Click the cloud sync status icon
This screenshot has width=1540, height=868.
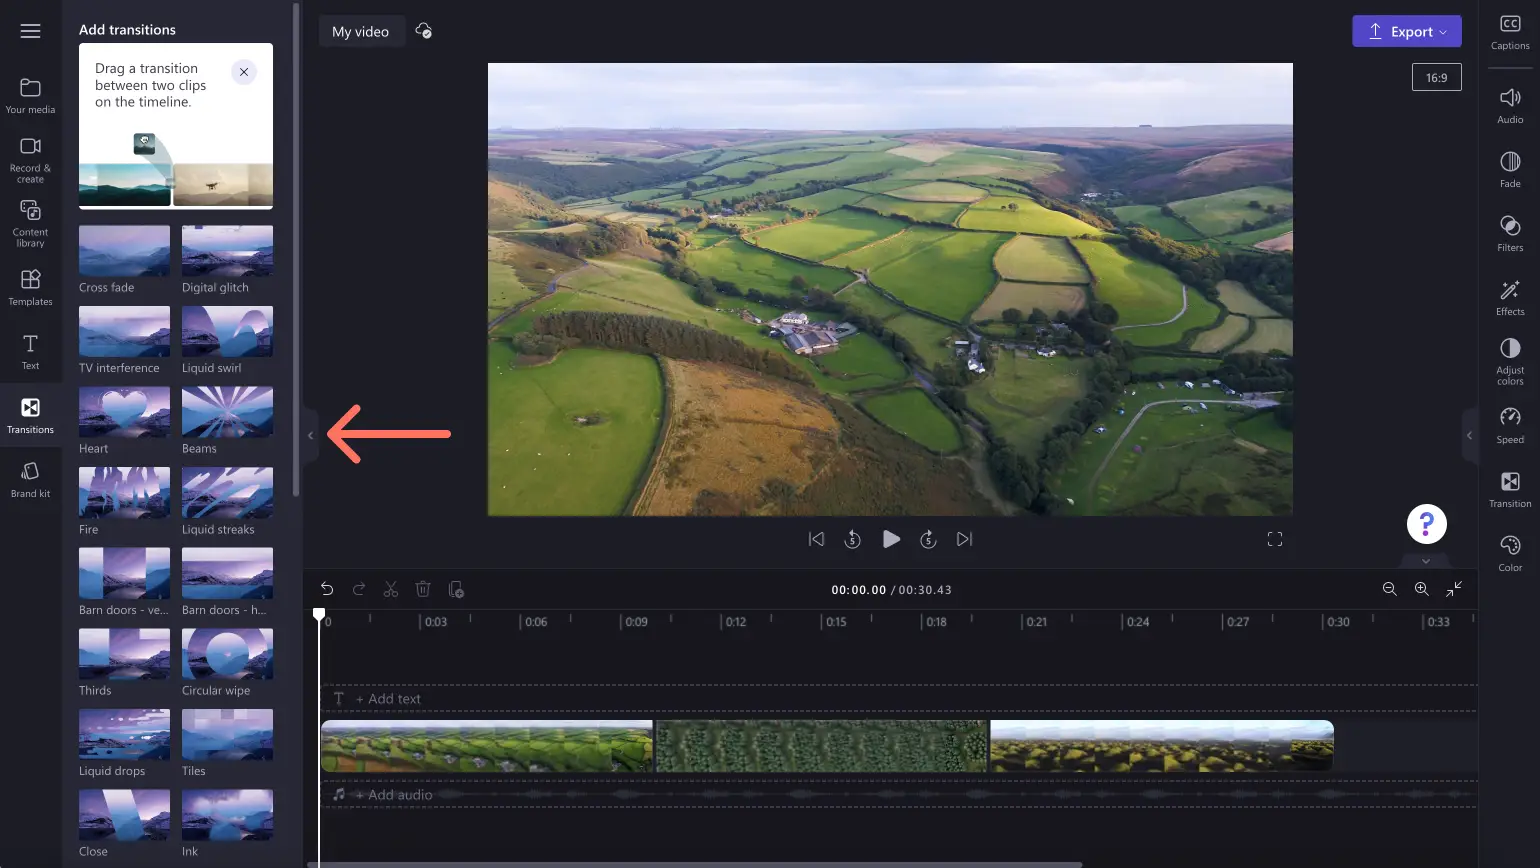point(424,31)
